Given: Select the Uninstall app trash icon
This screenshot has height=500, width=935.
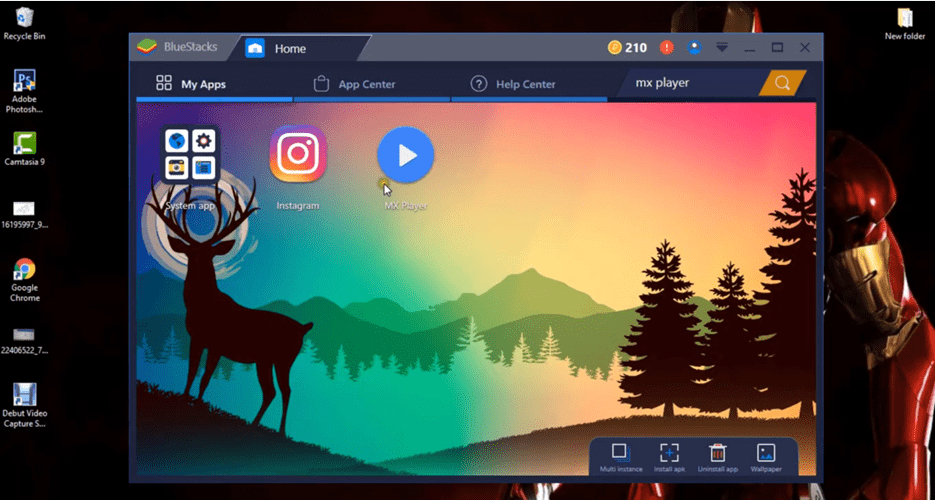Looking at the screenshot, I should 717,453.
